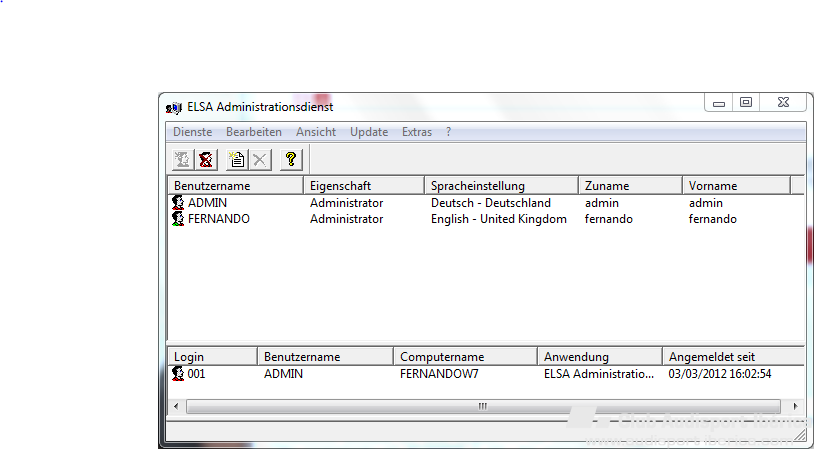The width and height of the screenshot is (814, 449).
Task: Click the Vorname cell 'fernando'
Action: tap(713, 219)
